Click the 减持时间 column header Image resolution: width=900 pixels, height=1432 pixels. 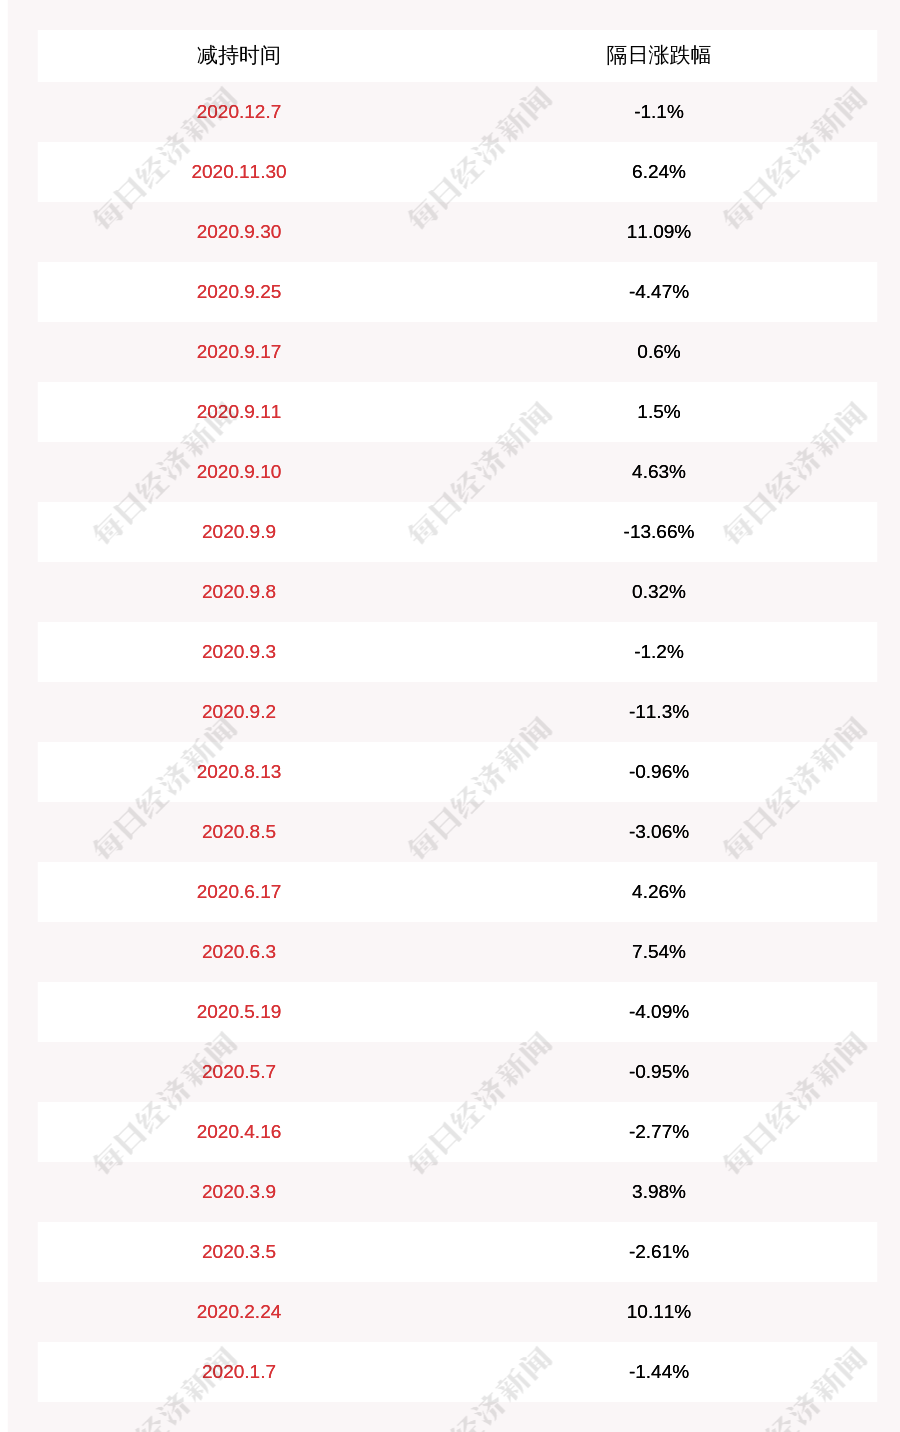239,55
